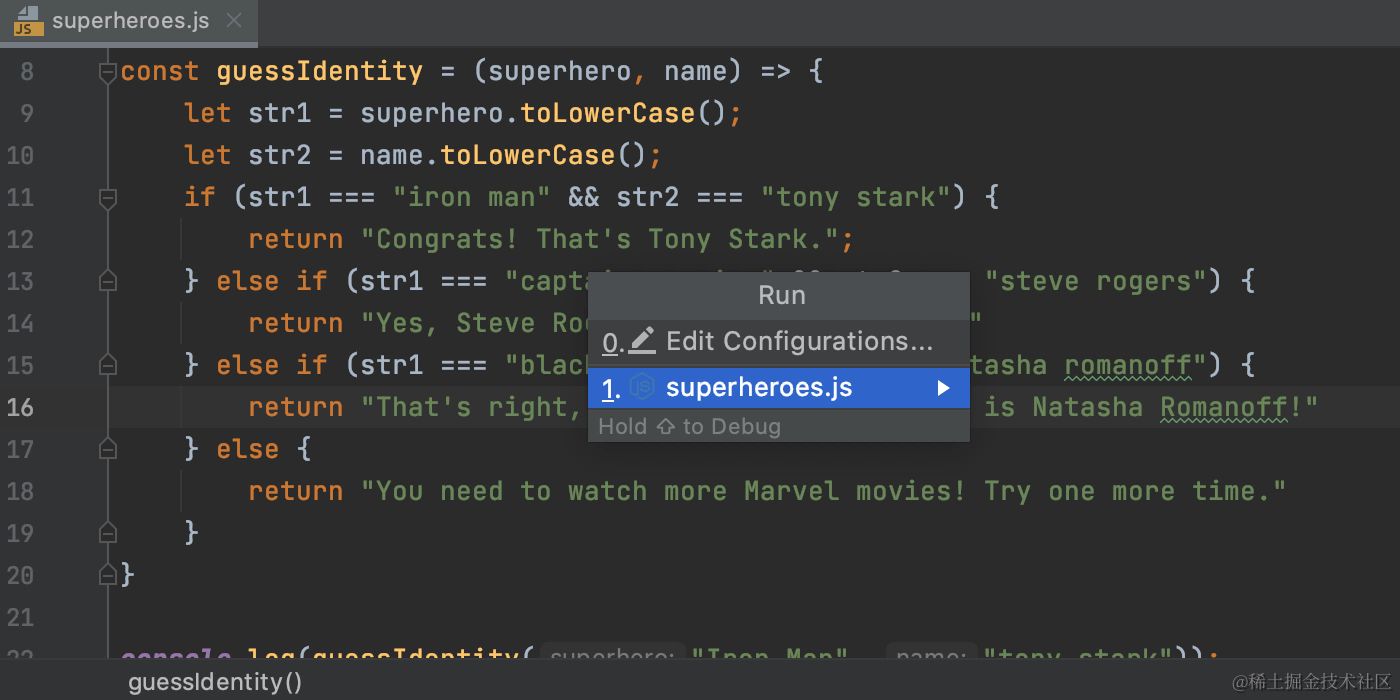Click the guessIdentity() breadcrumb
1400x700 pixels.
[215, 682]
